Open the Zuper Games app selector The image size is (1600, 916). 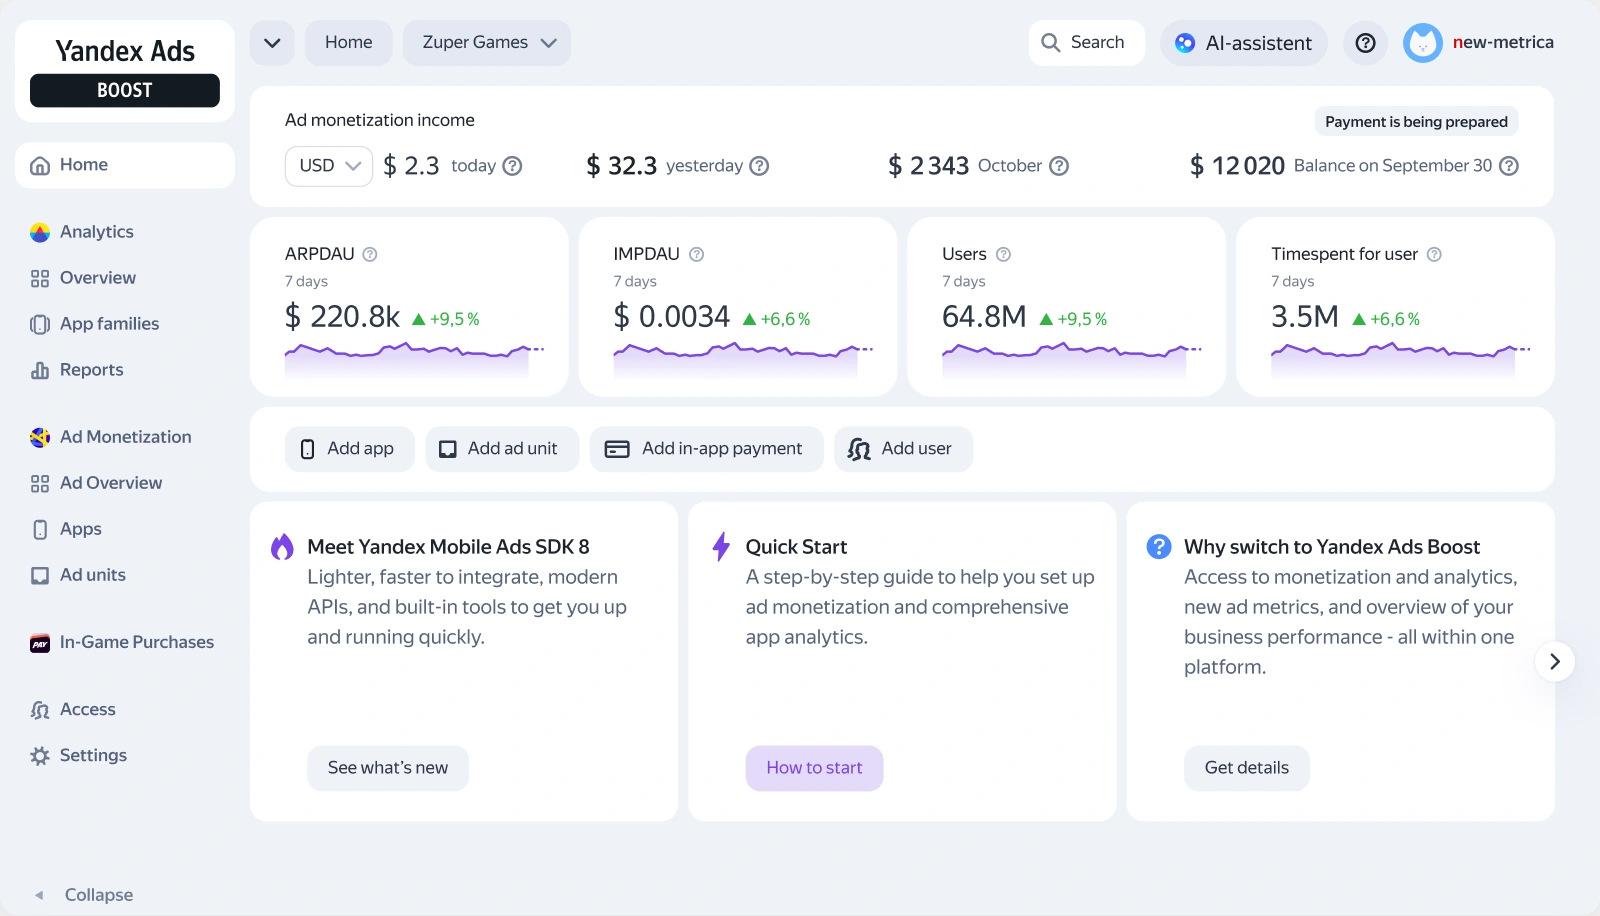[487, 43]
